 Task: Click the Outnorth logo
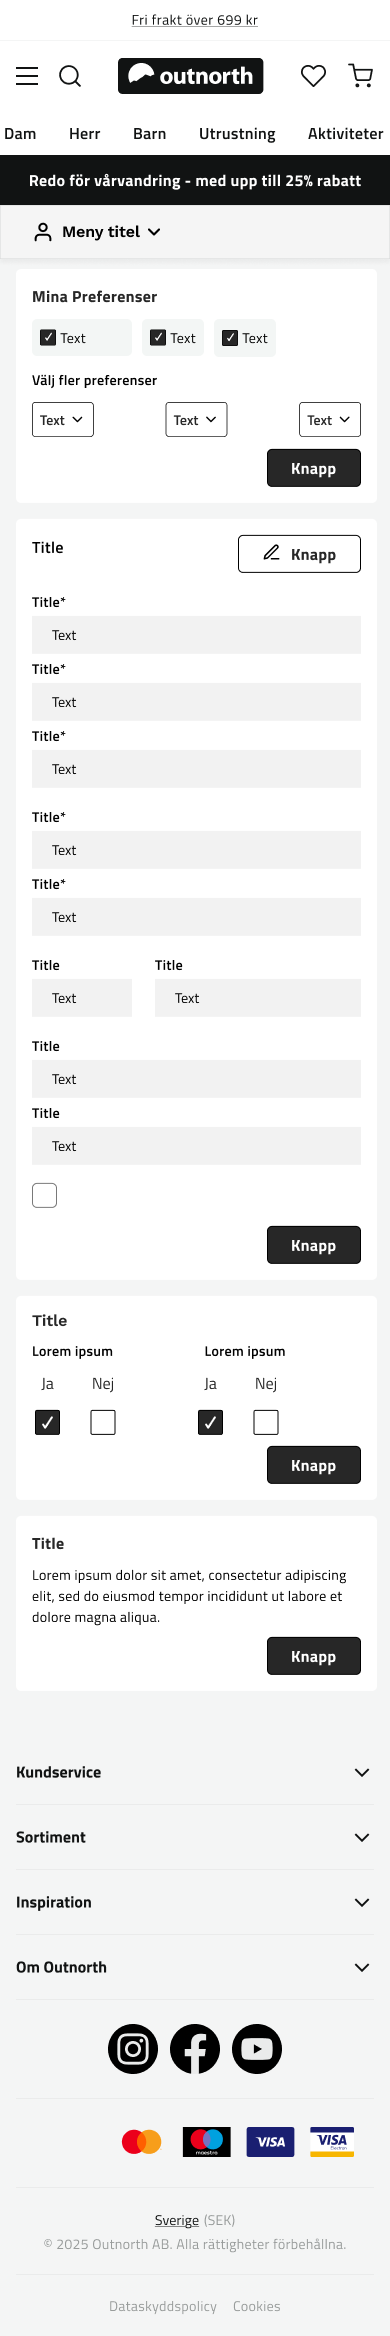[x=190, y=76]
